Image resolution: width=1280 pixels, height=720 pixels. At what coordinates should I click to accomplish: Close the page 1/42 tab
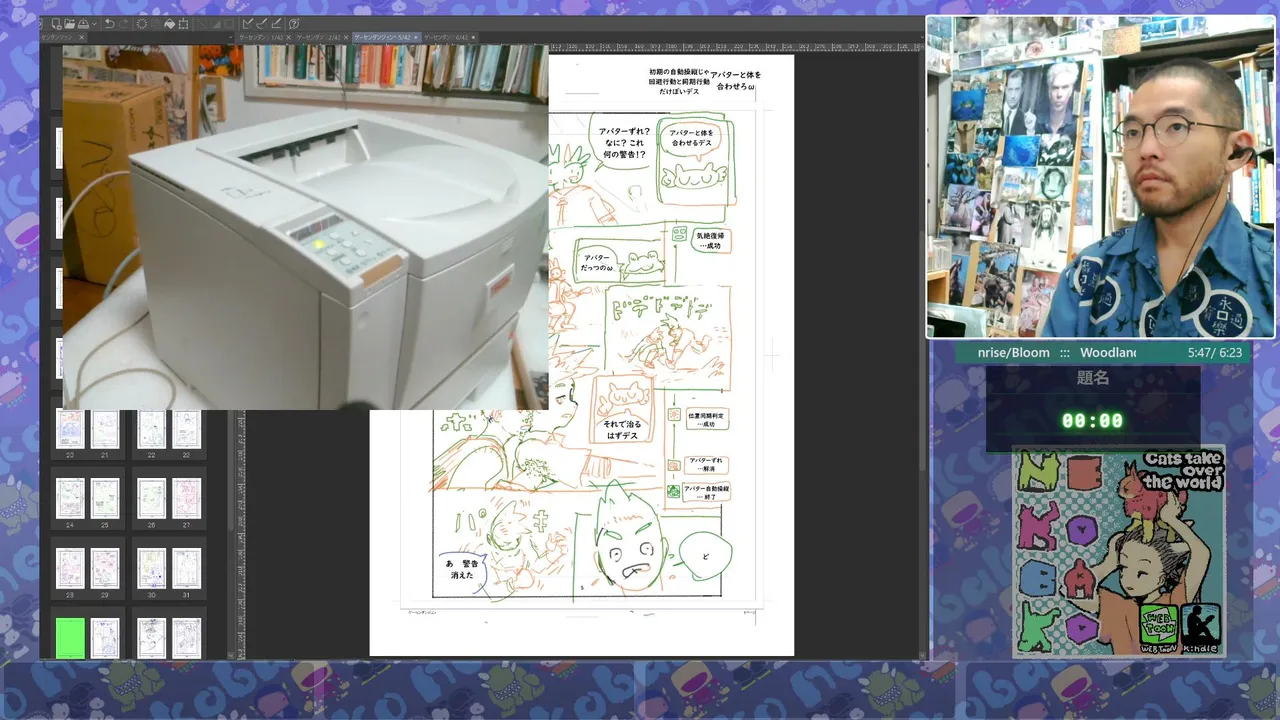(x=287, y=37)
